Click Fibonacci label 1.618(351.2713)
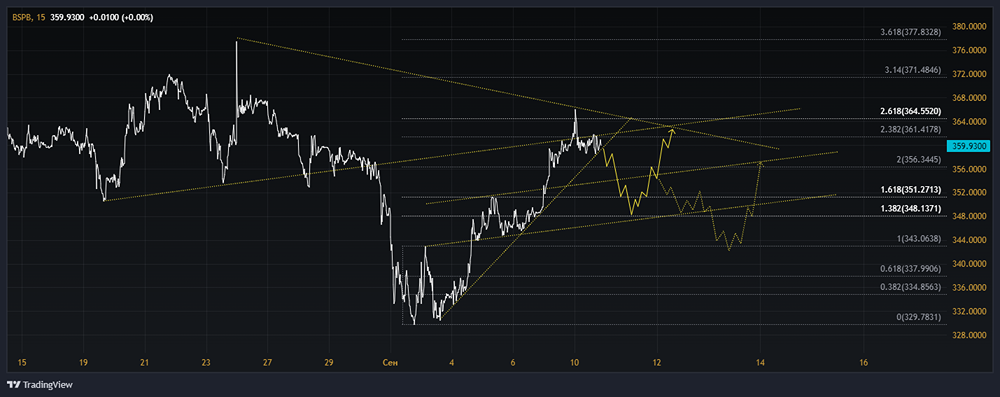The height and width of the screenshot is (397, 1000). click(911, 190)
